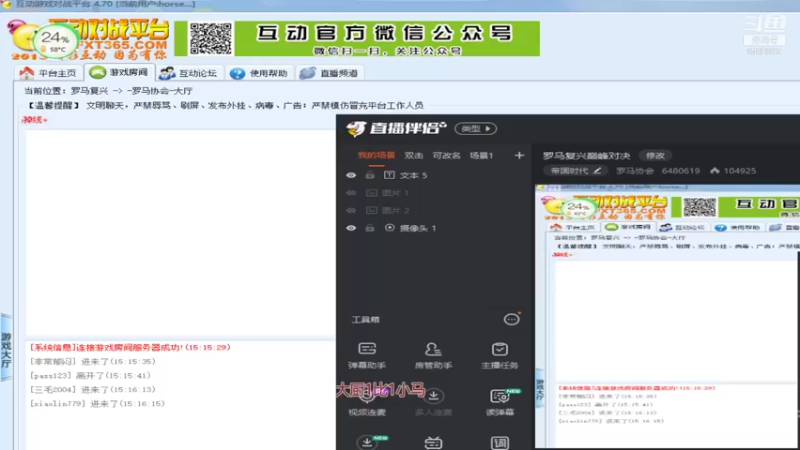Click the QR code in the banner
The height and width of the screenshot is (450, 800).
[210, 38]
